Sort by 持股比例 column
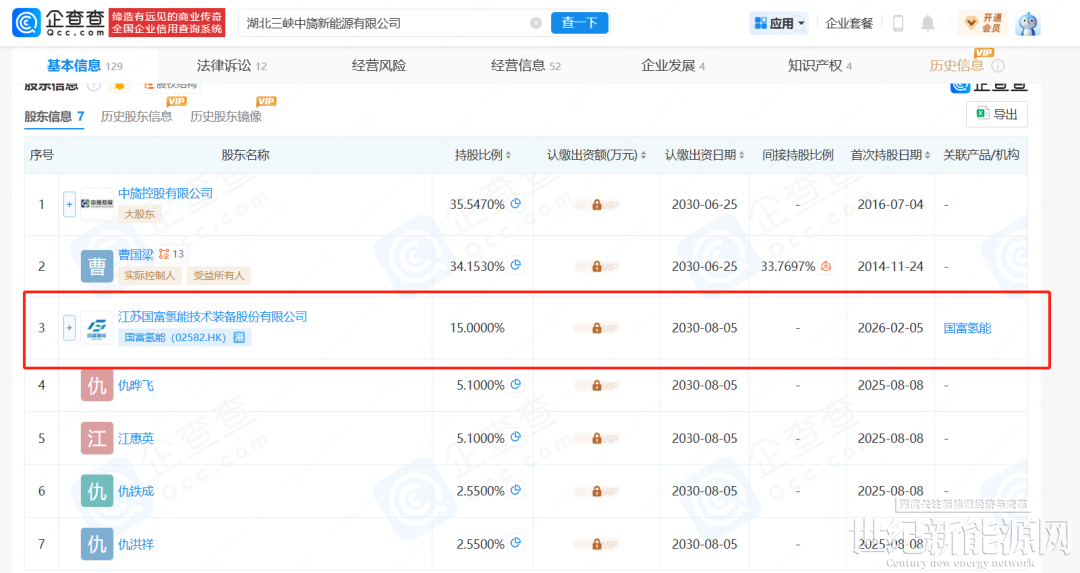 point(483,155)
